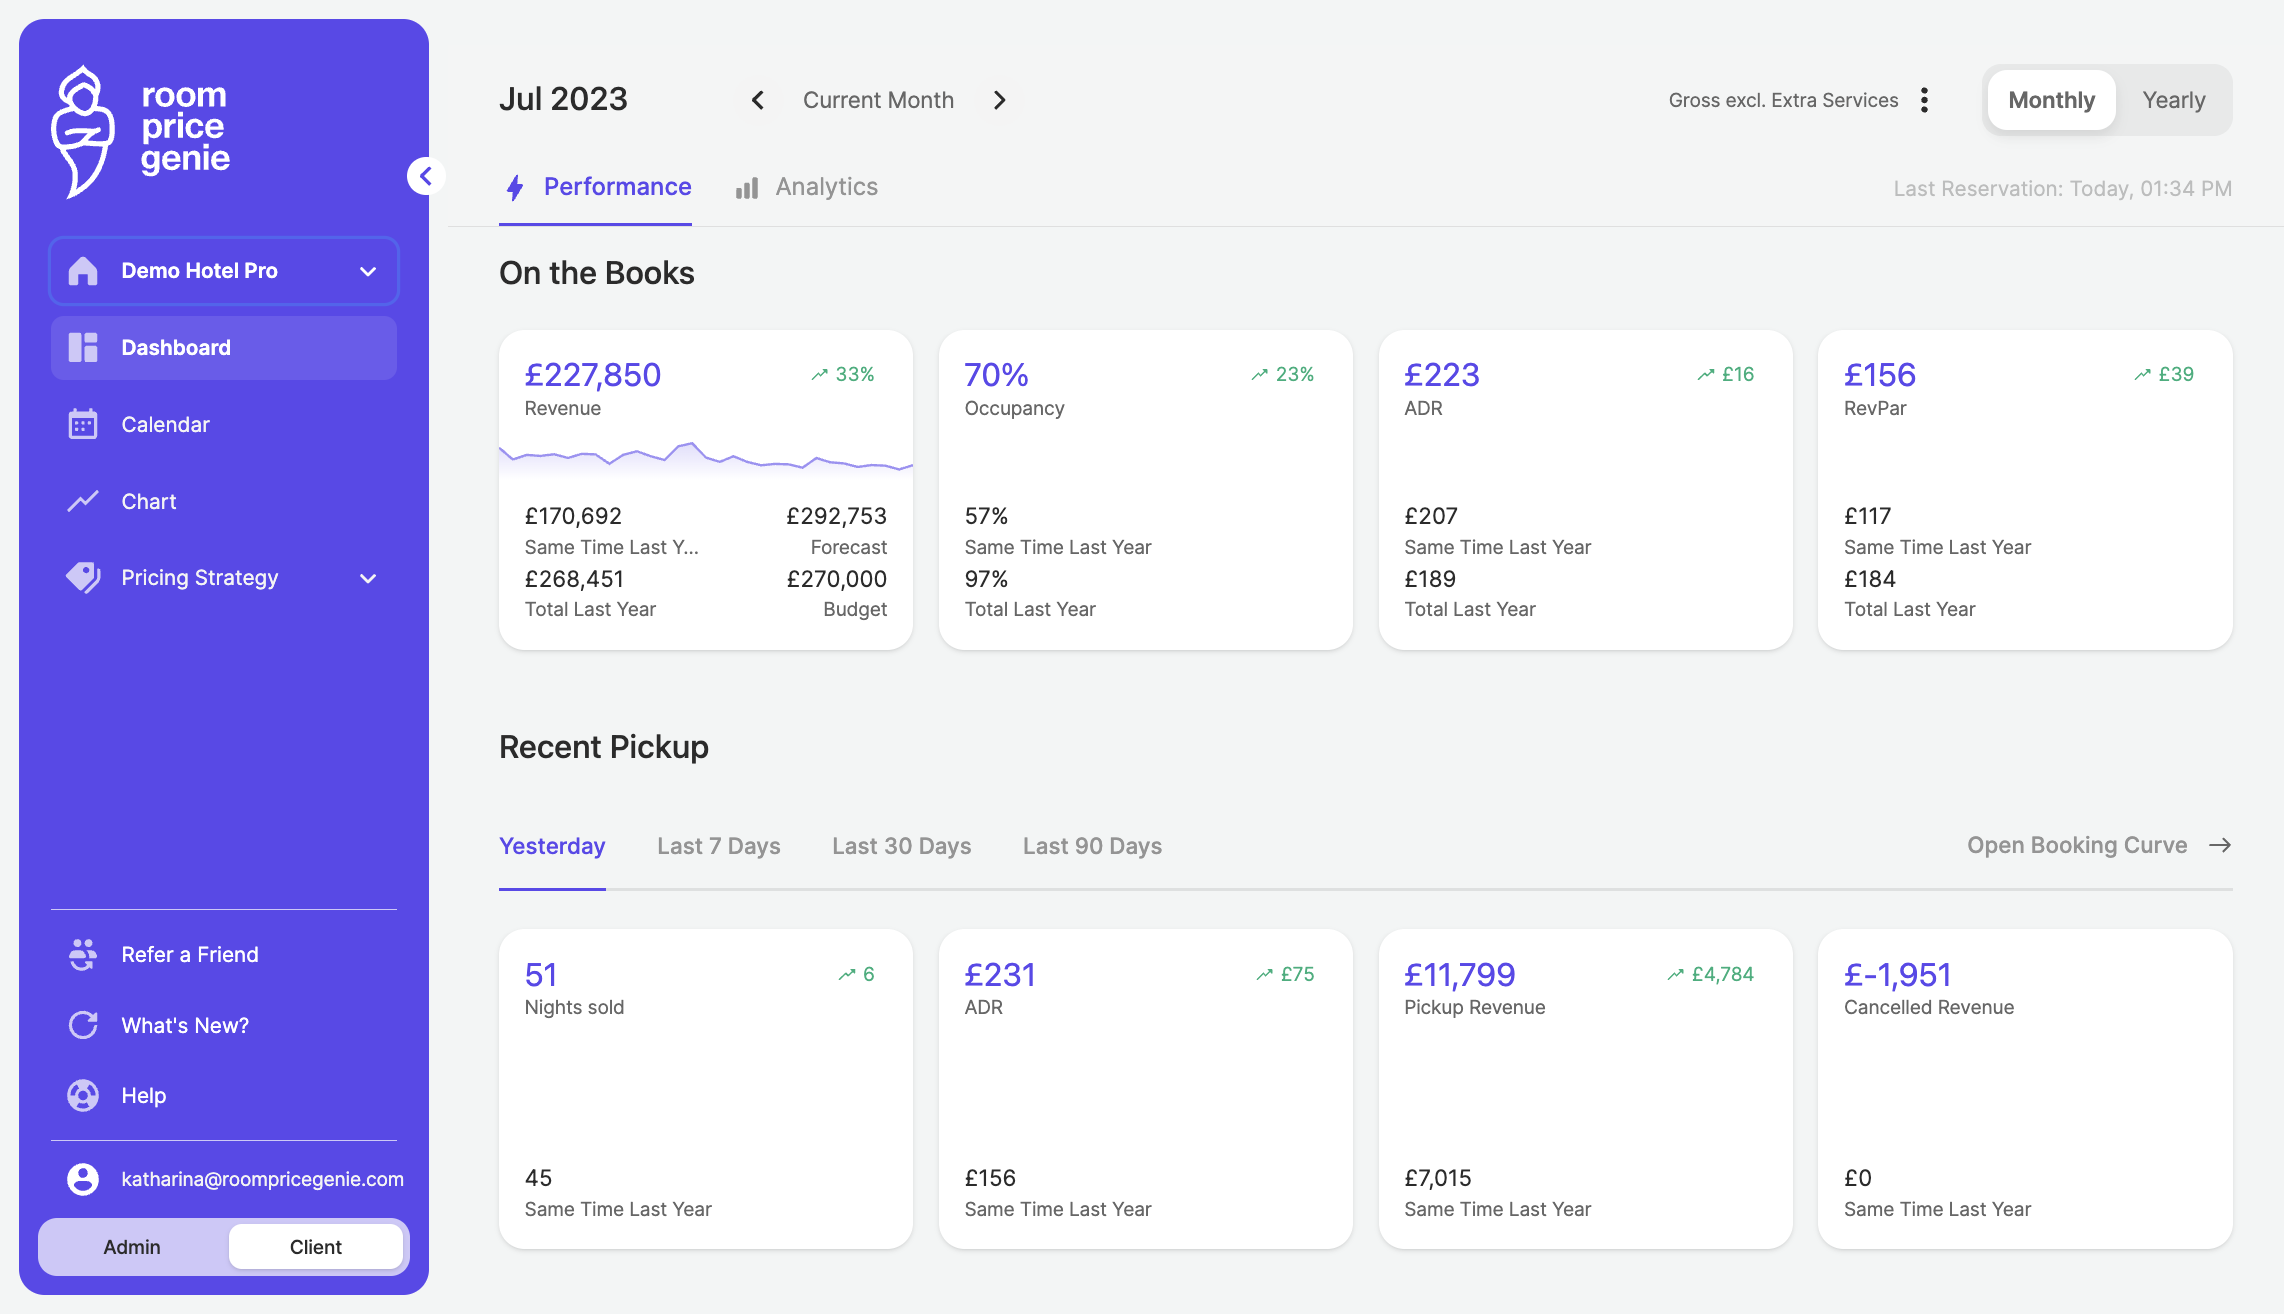This screenshot has height=1314, width=2284.
Task: Click the Help lifebuoy icon
Action: pos(83,1096)
